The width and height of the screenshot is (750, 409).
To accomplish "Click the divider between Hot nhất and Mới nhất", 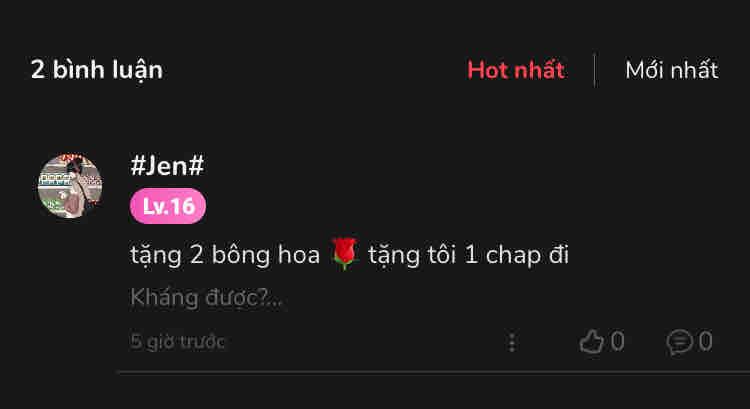I will pyautogui.click(x=595, y=70).
